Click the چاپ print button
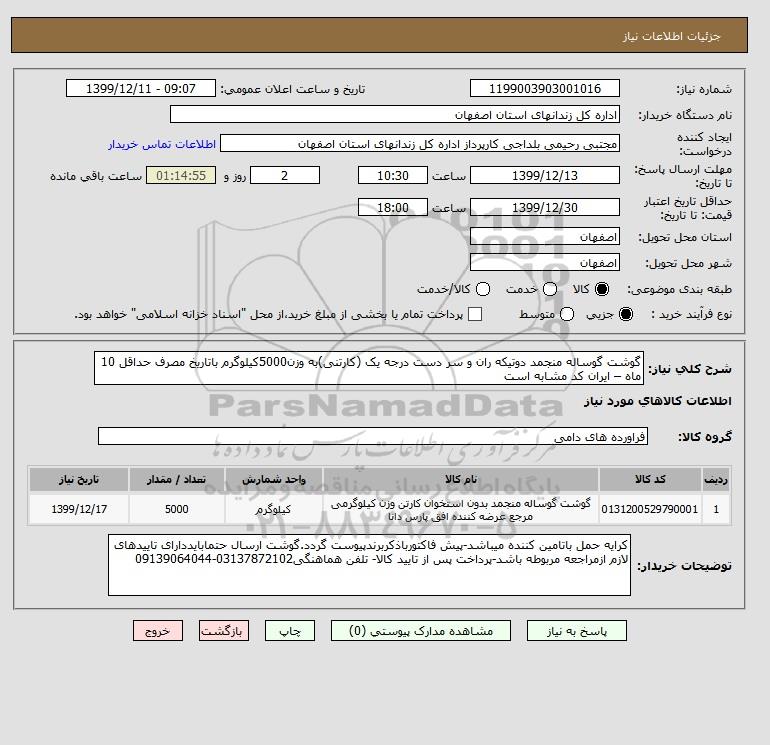 (290, 631)
